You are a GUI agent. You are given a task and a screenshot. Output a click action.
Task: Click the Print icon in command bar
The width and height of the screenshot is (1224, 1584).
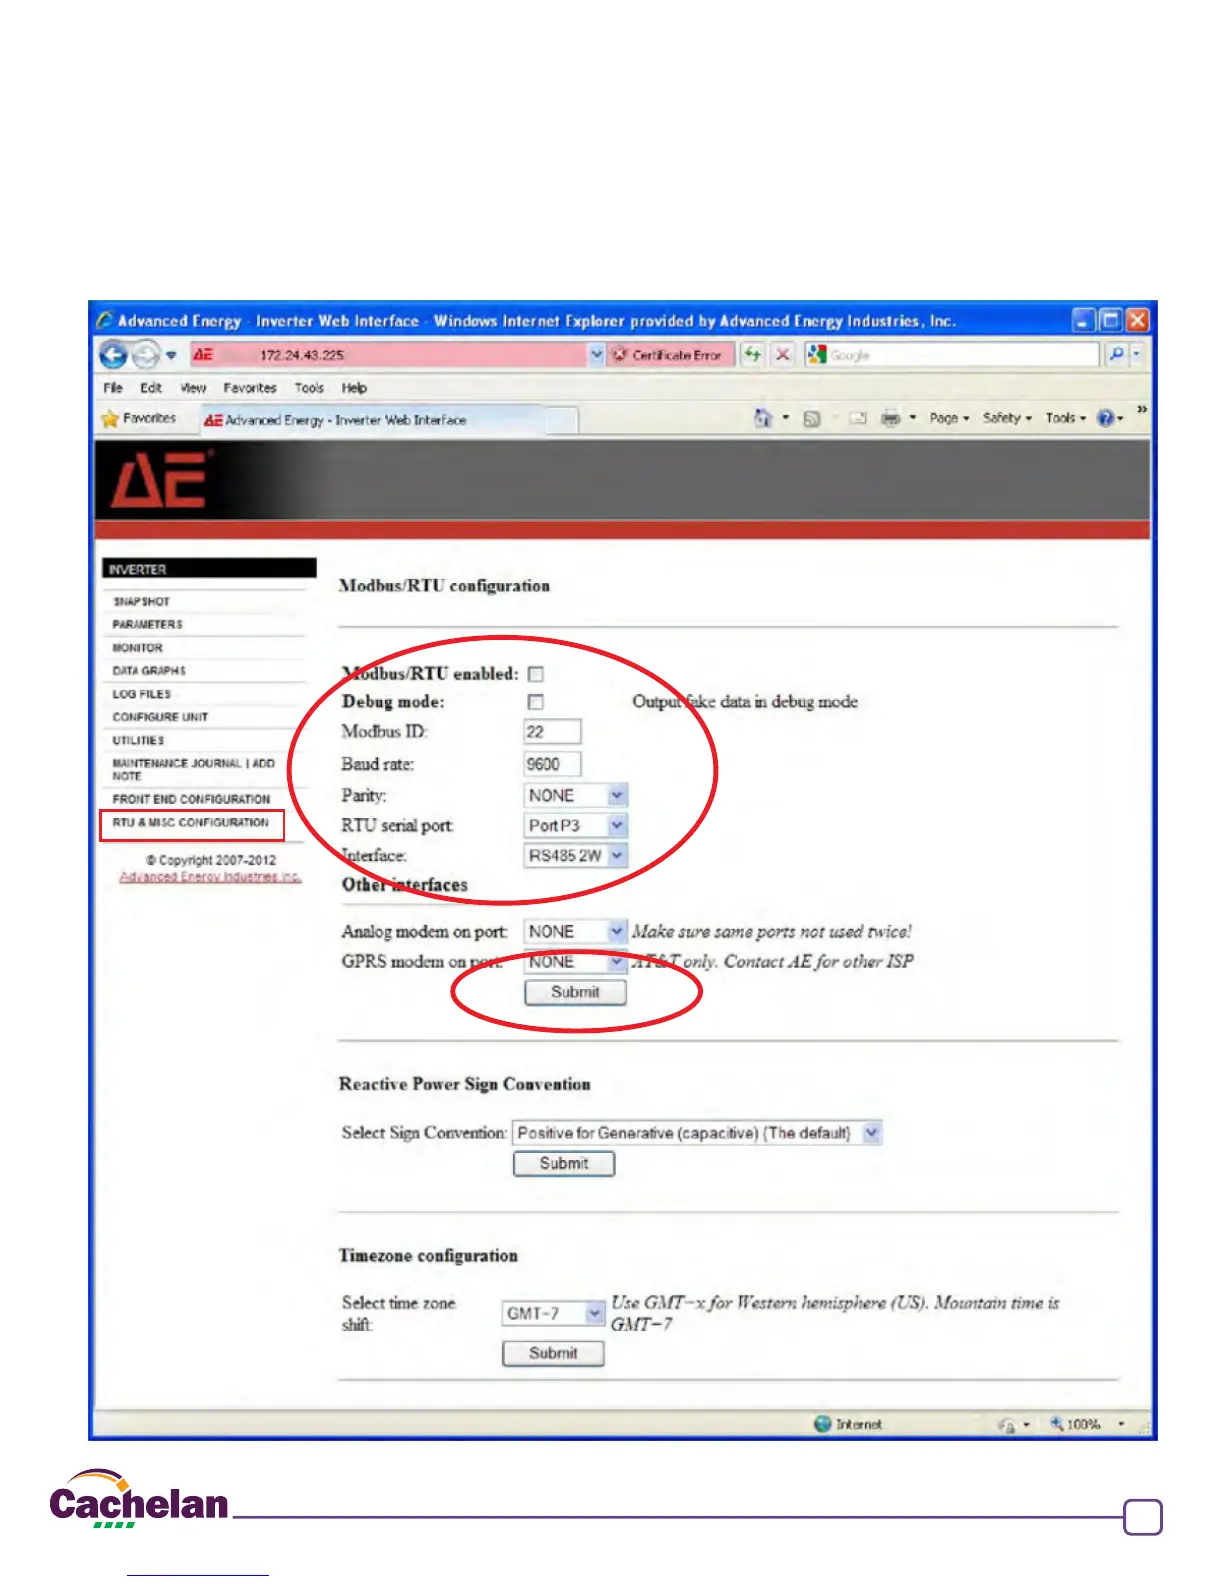coord(890,419)
